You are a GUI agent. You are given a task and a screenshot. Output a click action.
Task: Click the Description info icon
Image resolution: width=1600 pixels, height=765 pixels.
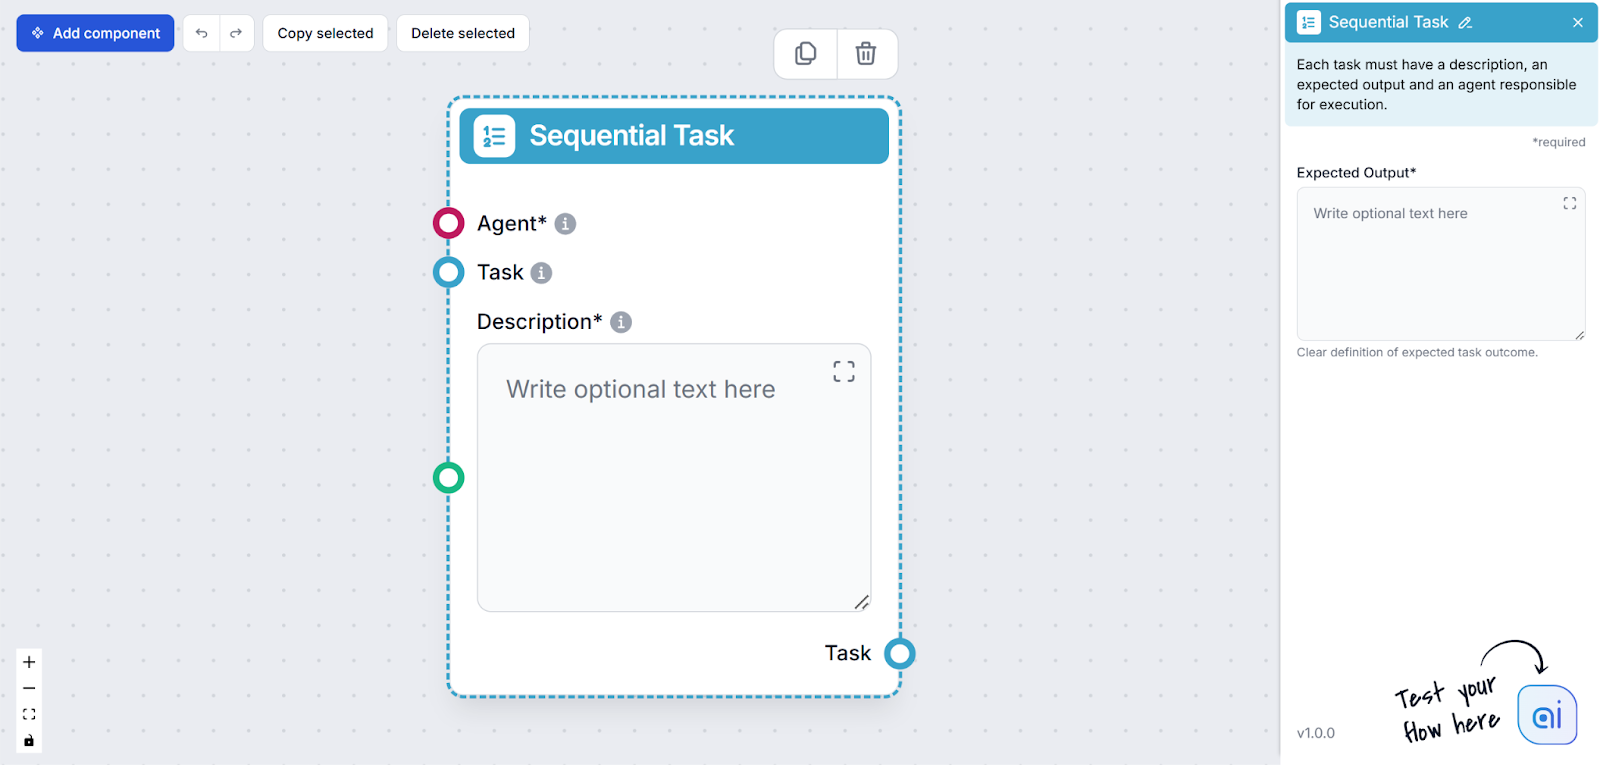coord(621,322)
